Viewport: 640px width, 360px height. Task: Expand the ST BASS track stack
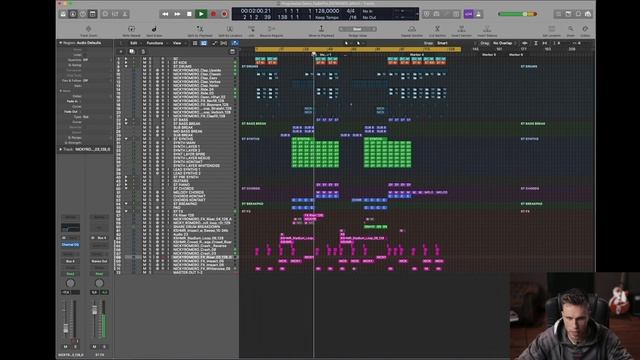(x=126, y=120)
